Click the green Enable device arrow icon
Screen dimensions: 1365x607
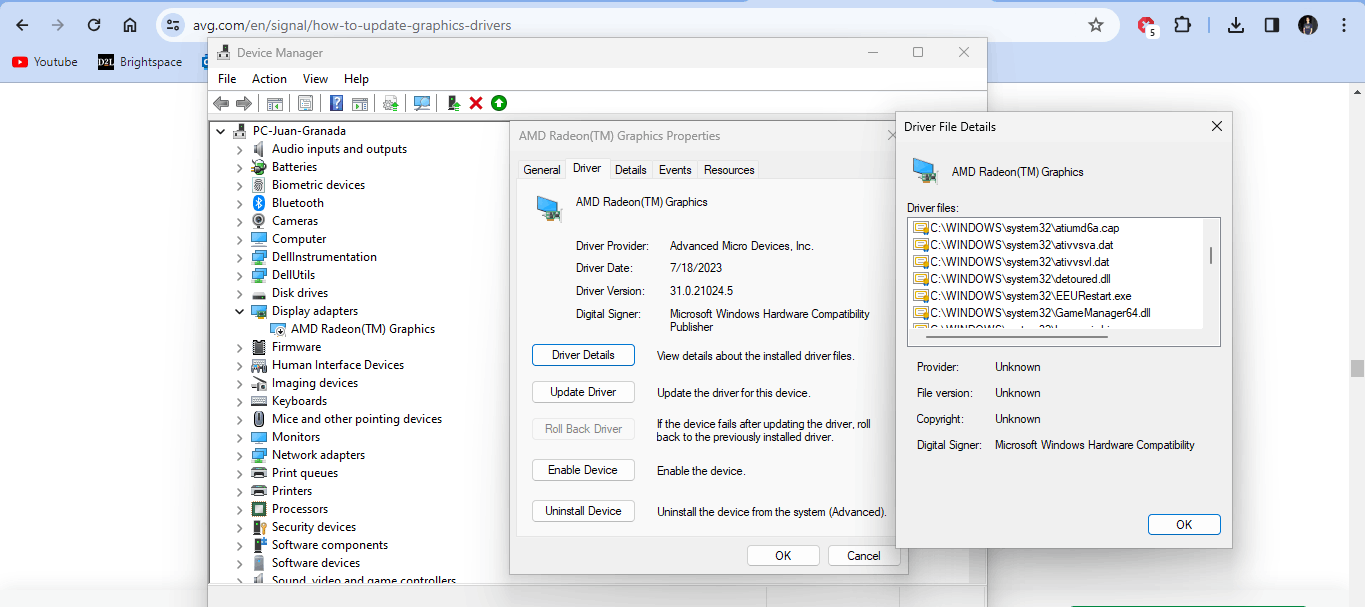(x=499, y=103)
